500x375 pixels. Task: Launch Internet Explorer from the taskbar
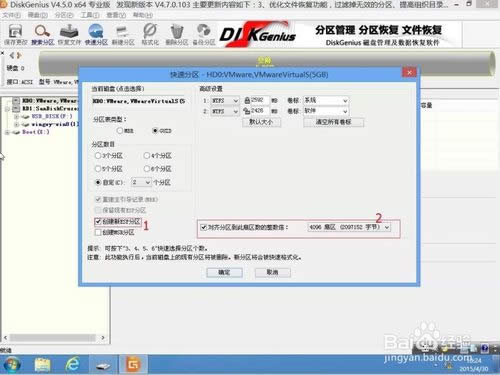click(x=73, y=364)
